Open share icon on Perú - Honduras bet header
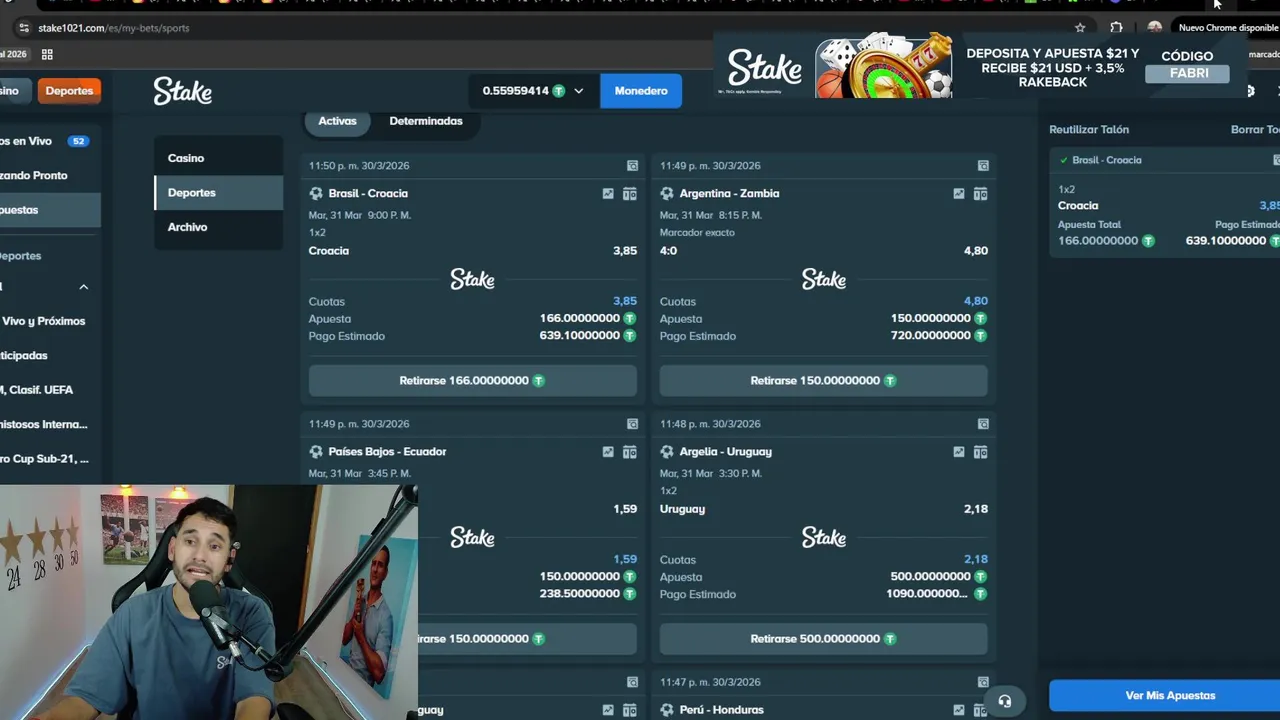Image resolution: width=1280 pixels, height=720 pixels. coord(983,682)
